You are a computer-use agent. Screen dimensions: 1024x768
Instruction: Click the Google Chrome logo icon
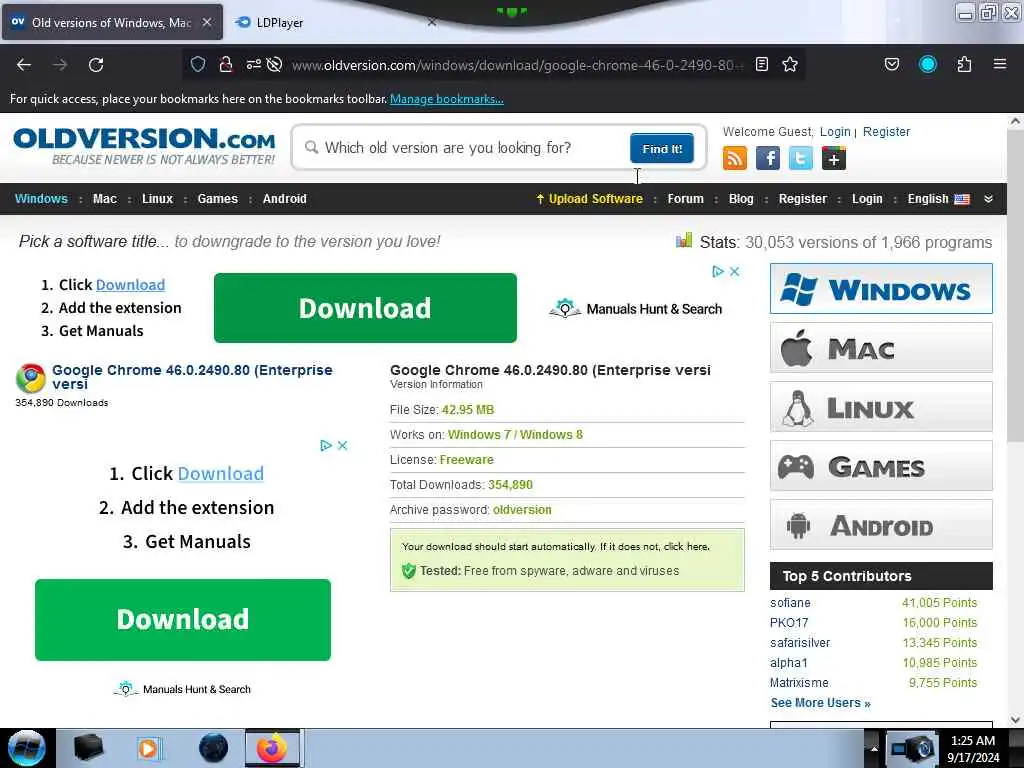(x=31, y=378)
